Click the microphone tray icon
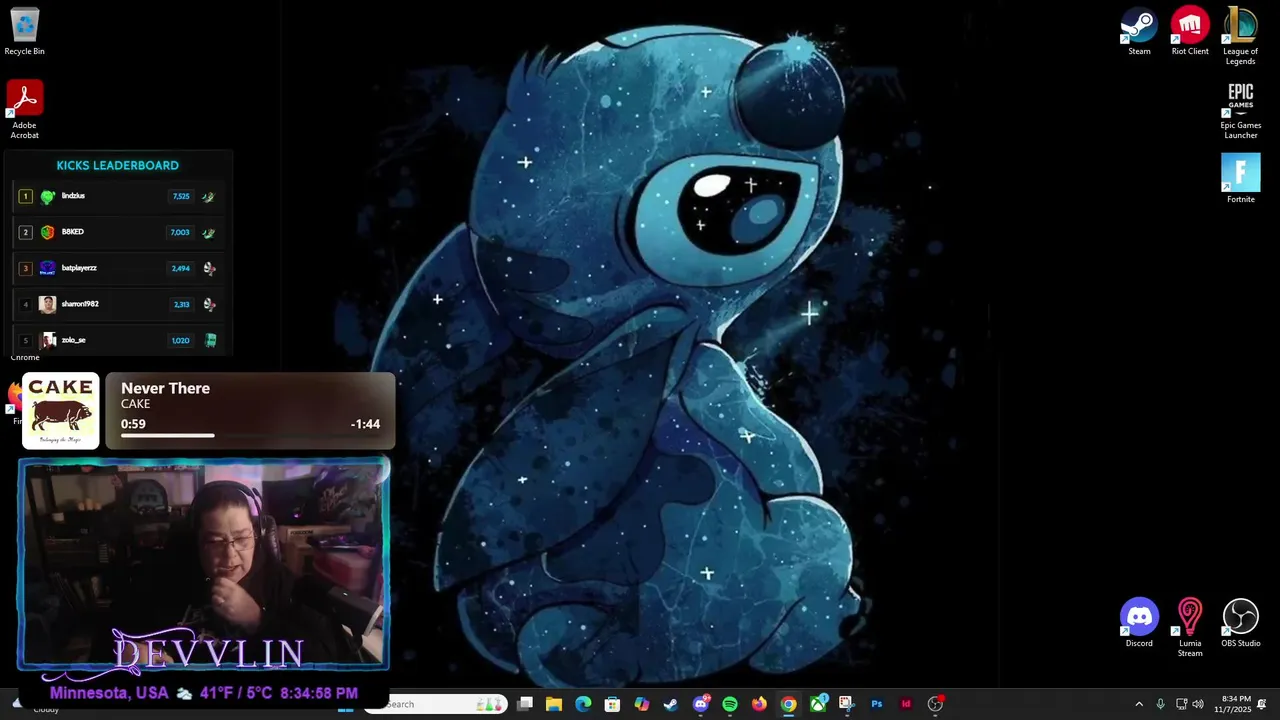 pos(1160,704)
